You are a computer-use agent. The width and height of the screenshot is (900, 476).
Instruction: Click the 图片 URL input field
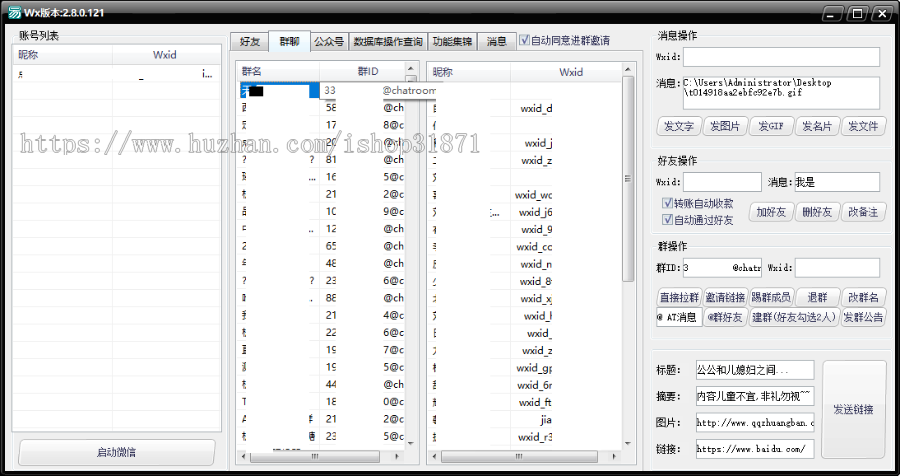tap(755, 423)
